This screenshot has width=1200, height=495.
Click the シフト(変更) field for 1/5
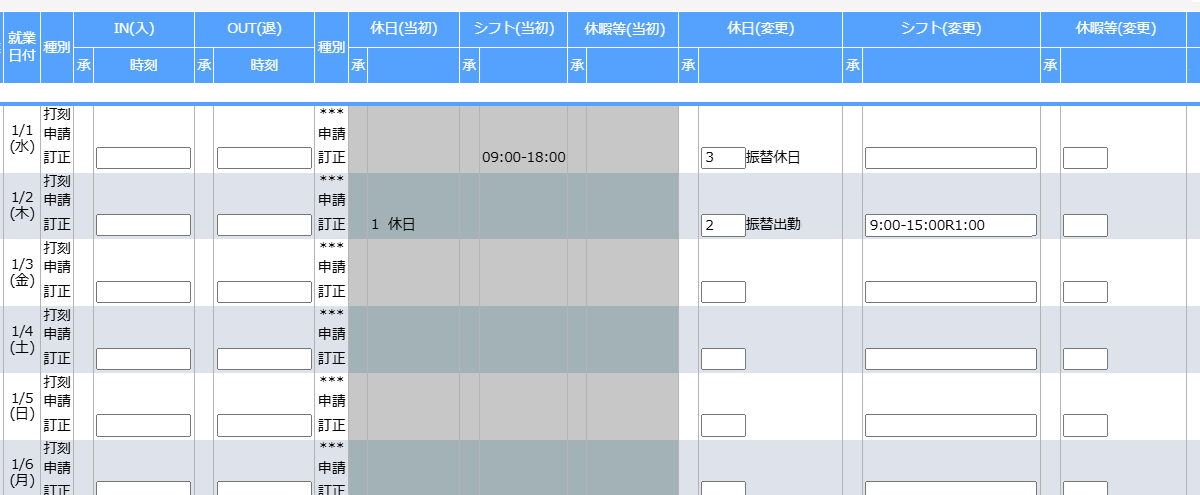click(x=950, y=426)
